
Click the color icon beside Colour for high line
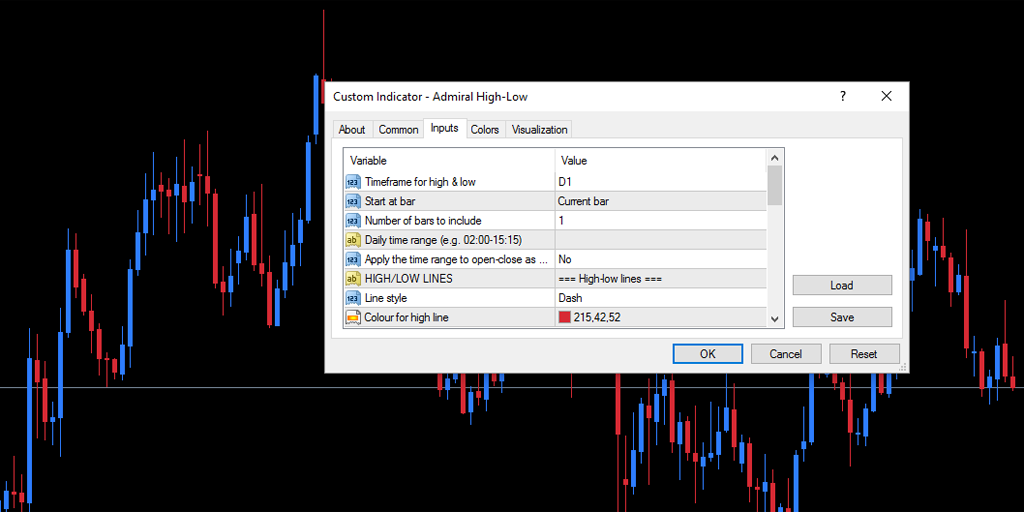(353, 317)
